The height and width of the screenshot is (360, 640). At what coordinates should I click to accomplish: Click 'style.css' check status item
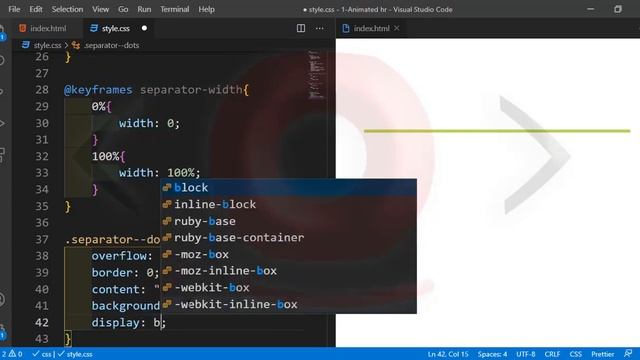(x=75, y=354)
